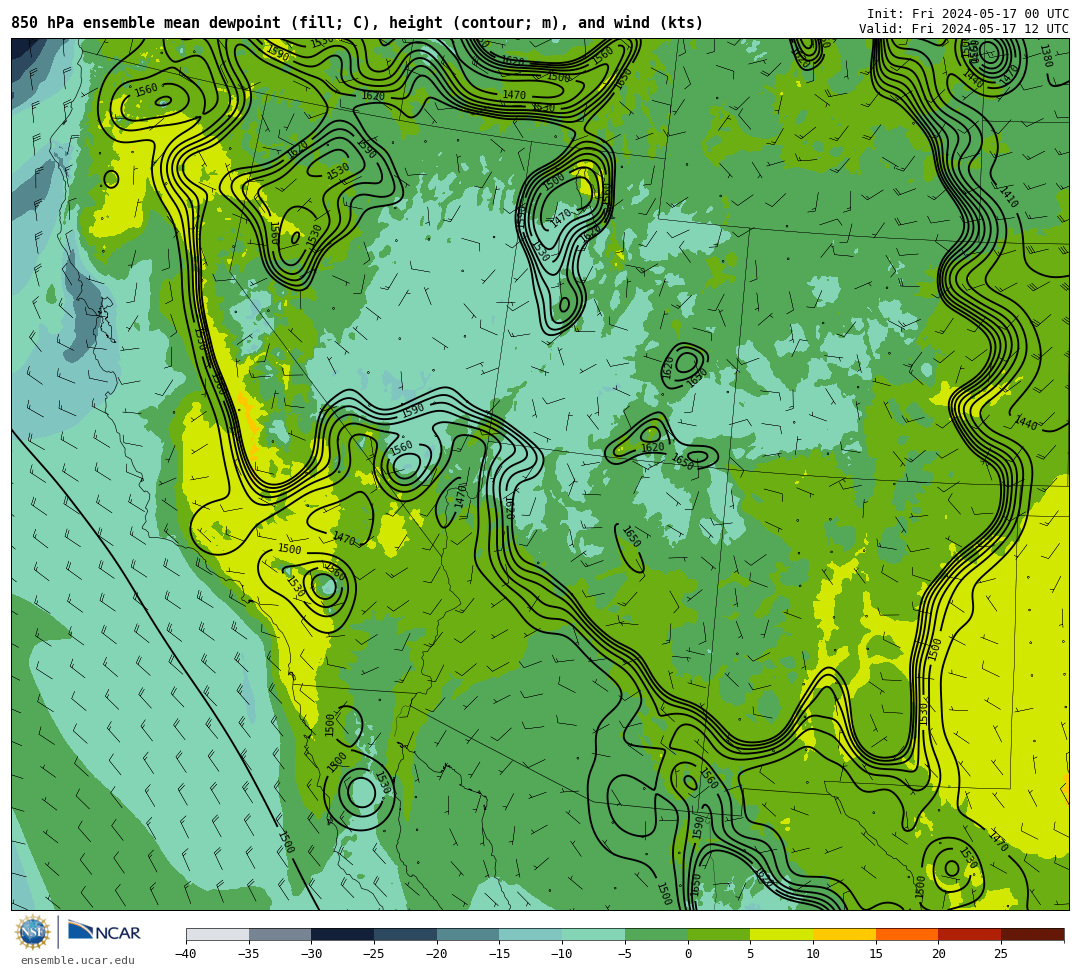1080x973 pixels.
Task: Click the -35 colorbar tick label
Action: click(x=248, y=954)
